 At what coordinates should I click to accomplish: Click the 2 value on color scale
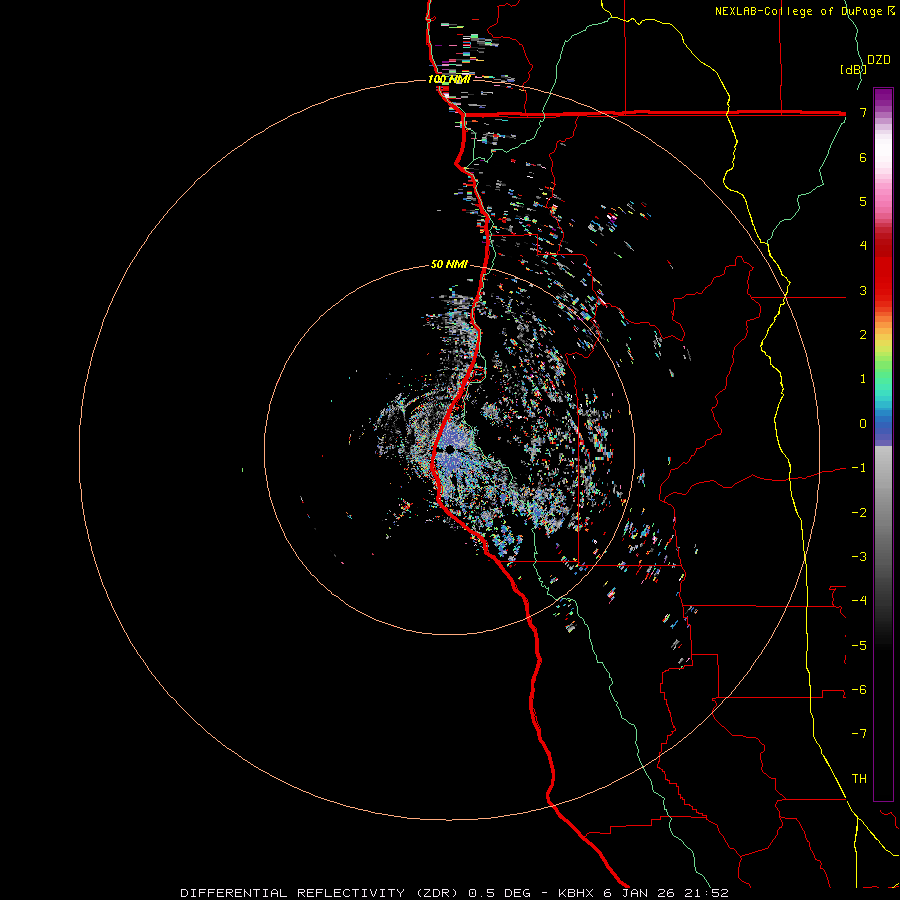point(863,335)
